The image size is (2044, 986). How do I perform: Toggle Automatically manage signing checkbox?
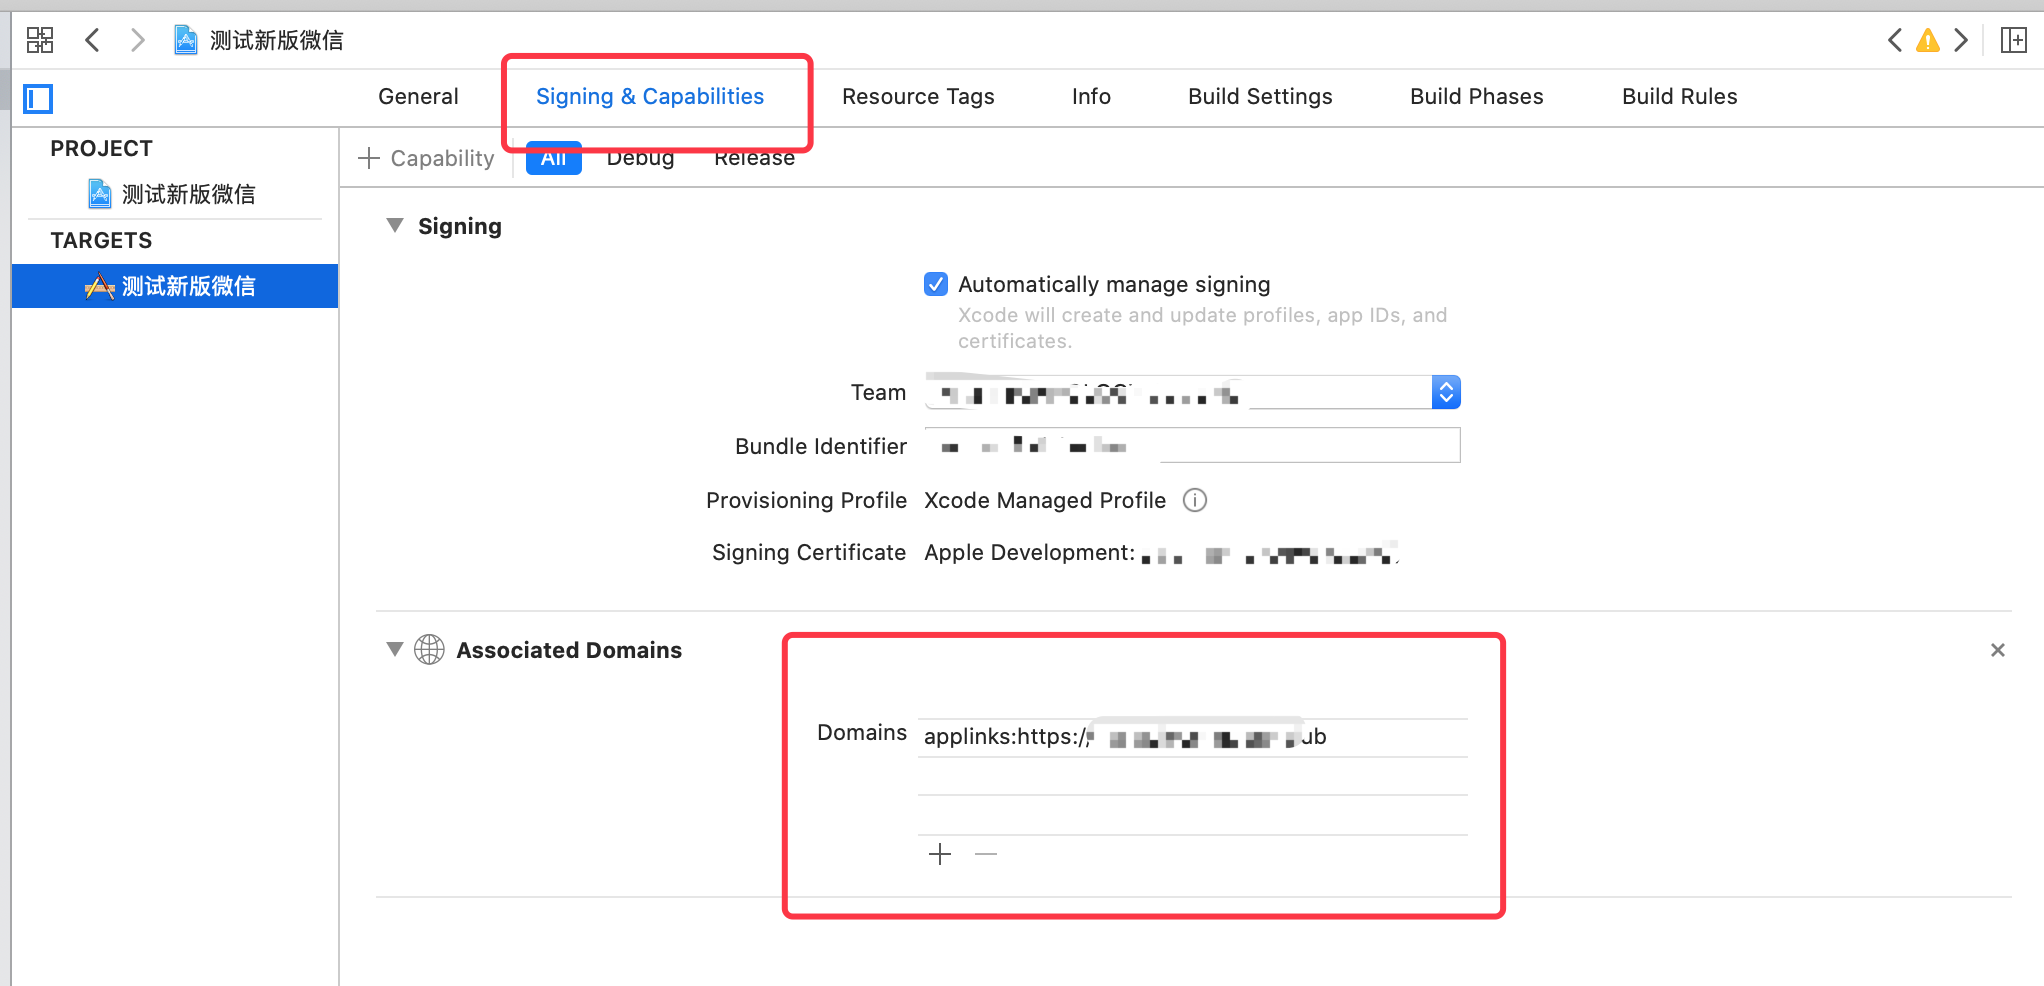point(936,284)
